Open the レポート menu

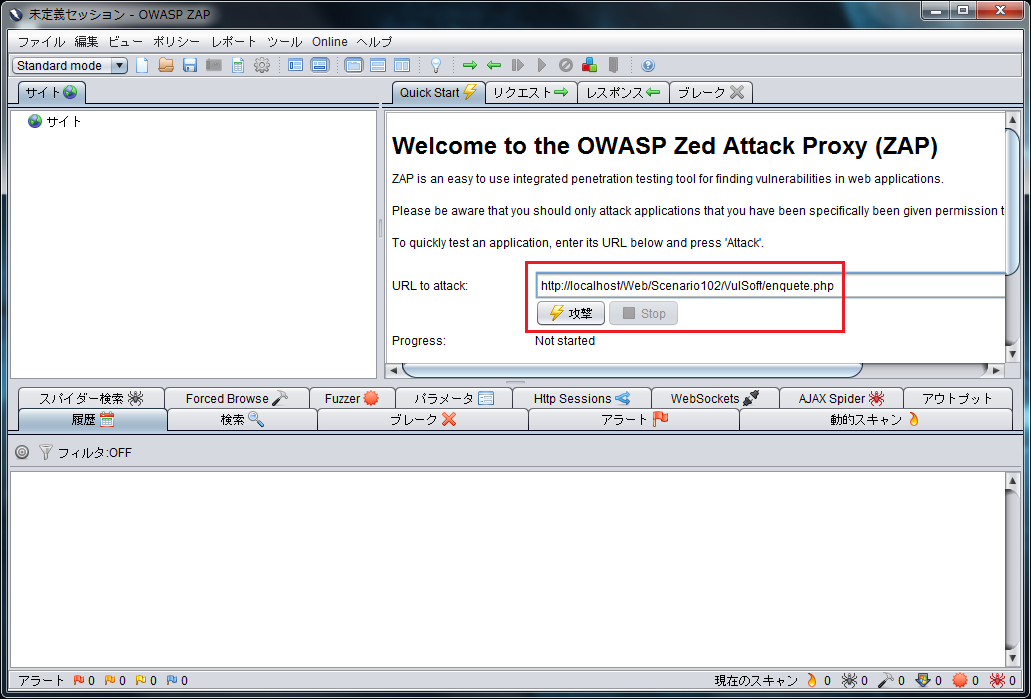tap(233, 42)
